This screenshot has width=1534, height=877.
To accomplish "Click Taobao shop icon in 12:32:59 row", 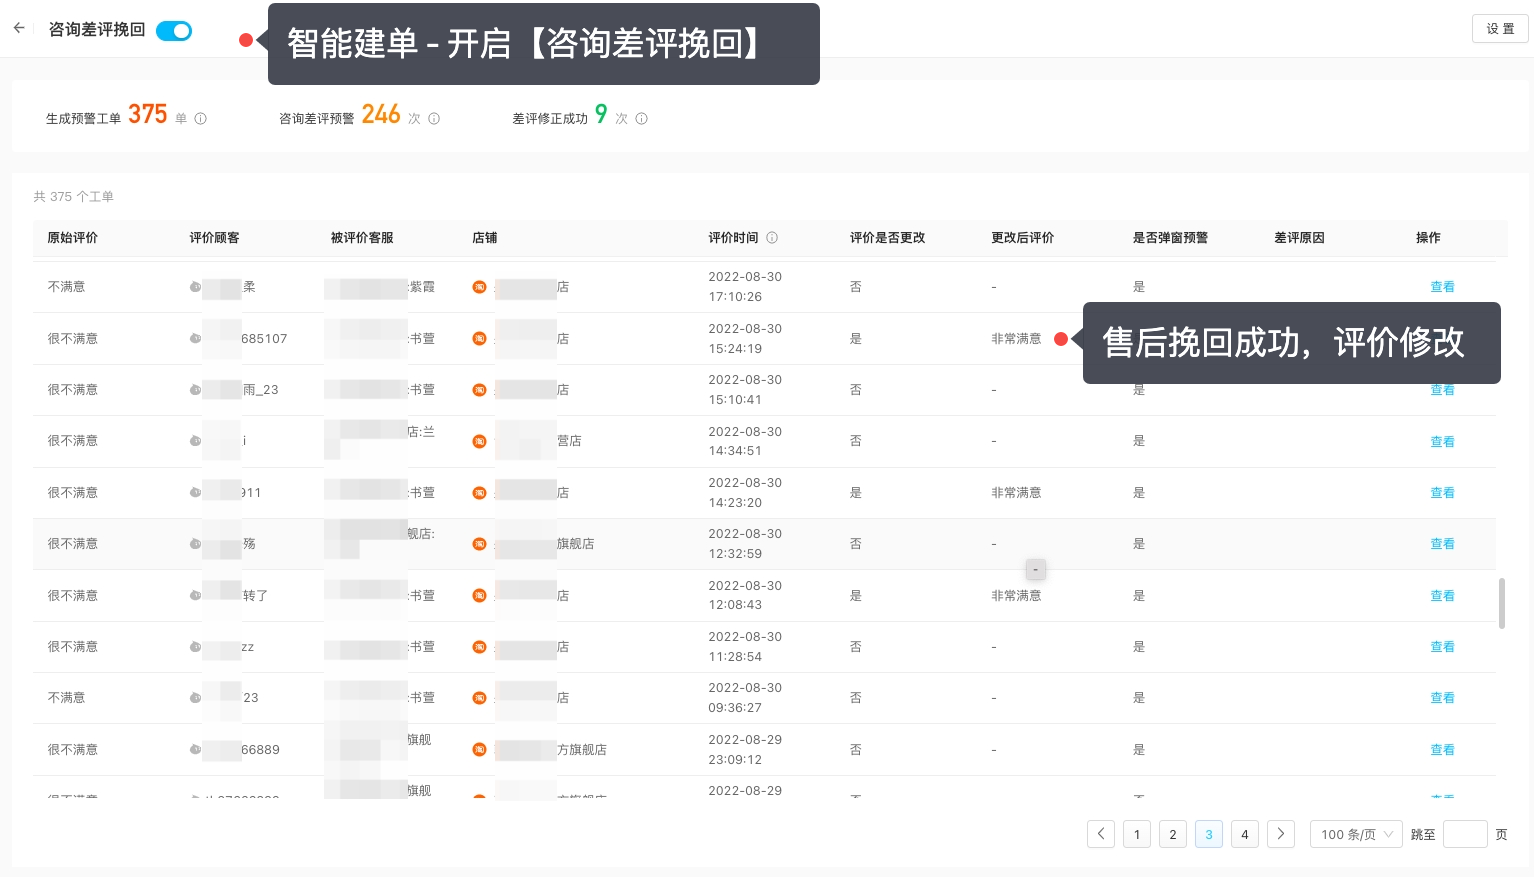I will (480, 544).
